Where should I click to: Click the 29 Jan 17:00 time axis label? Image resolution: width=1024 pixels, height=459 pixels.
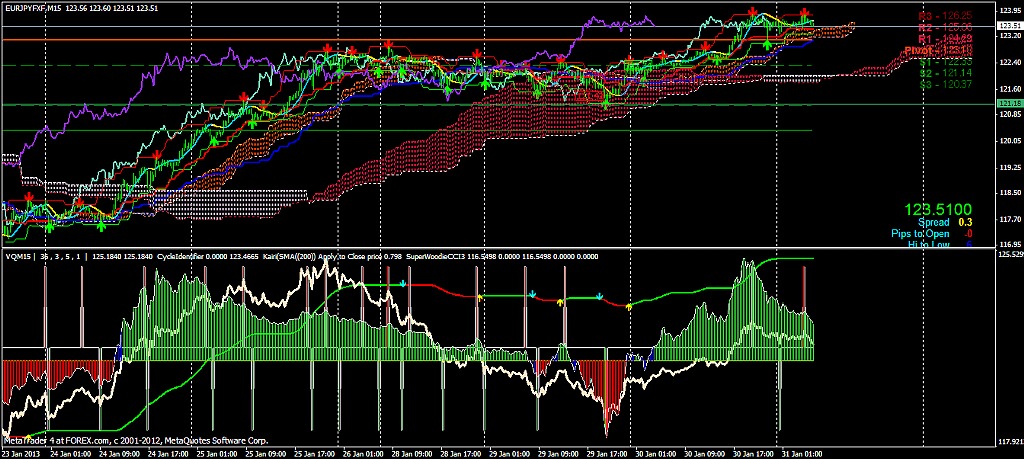coord(610,453)
